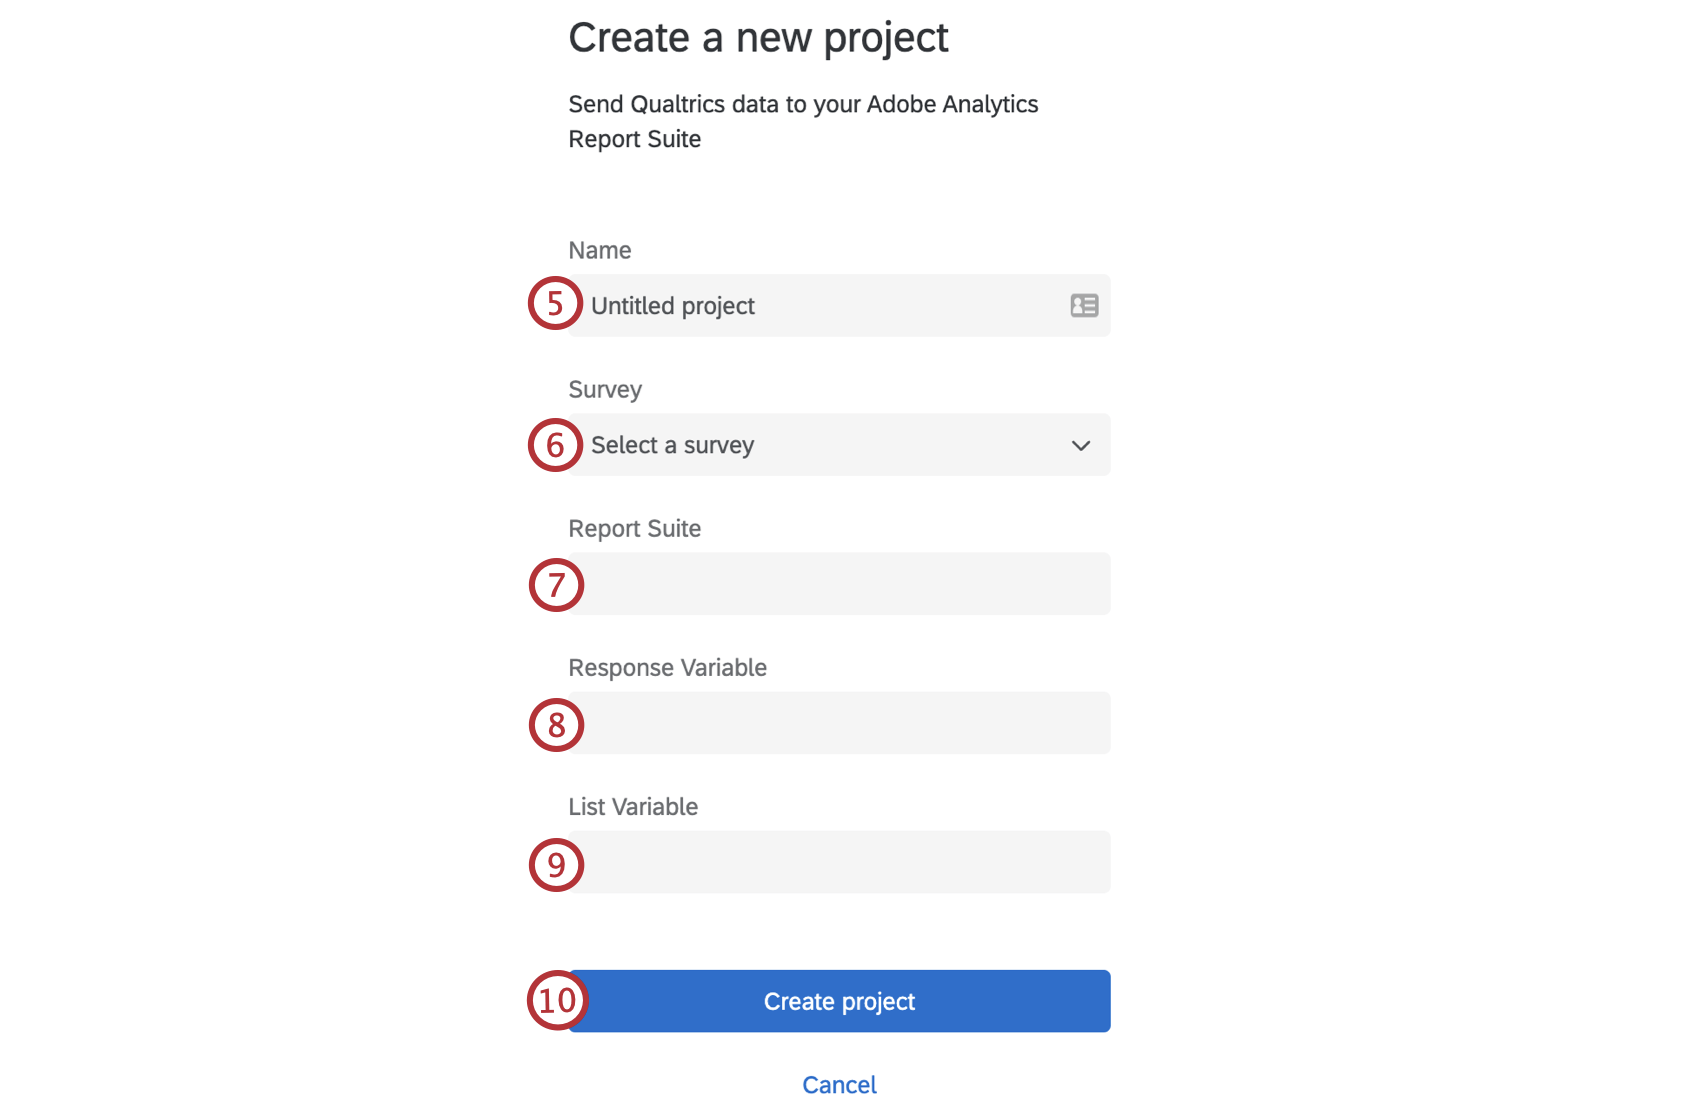Click the red circled number 8 annotation

(555, 724)
